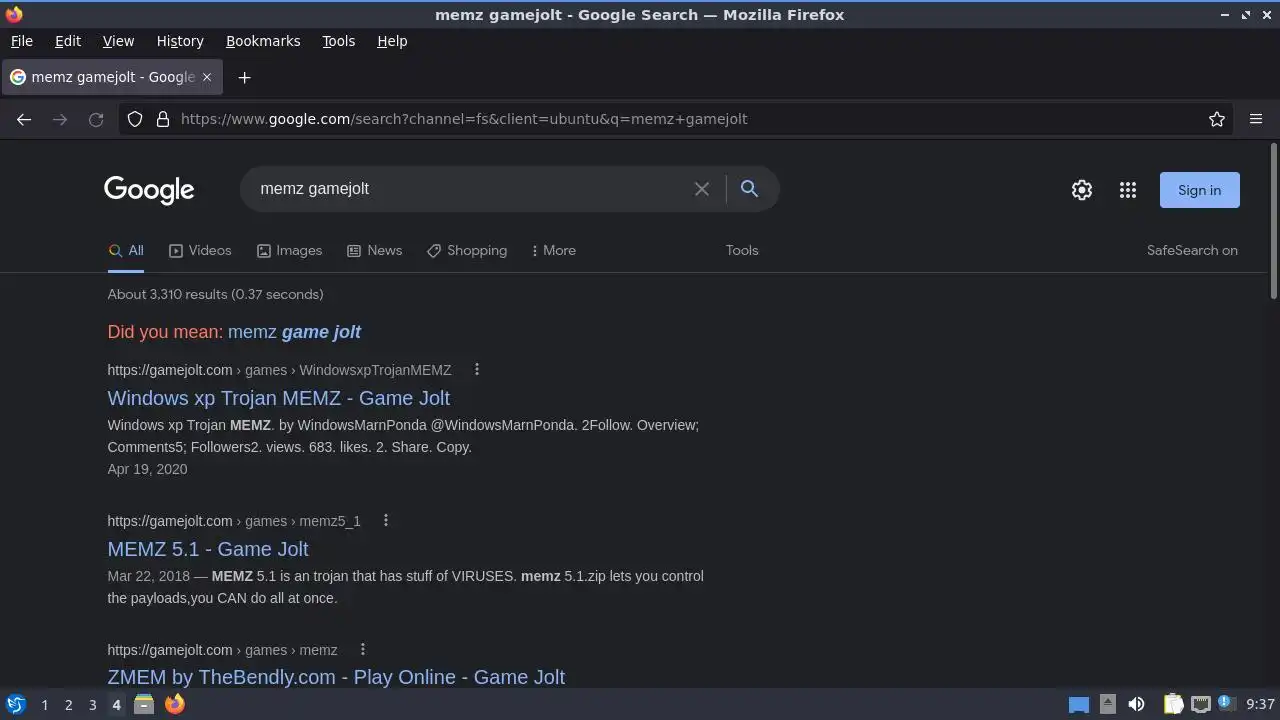Image resolution: width=1280 pixels, height=720 pixels.
Task: Click the Sign in button
Action: (1199, 190)
